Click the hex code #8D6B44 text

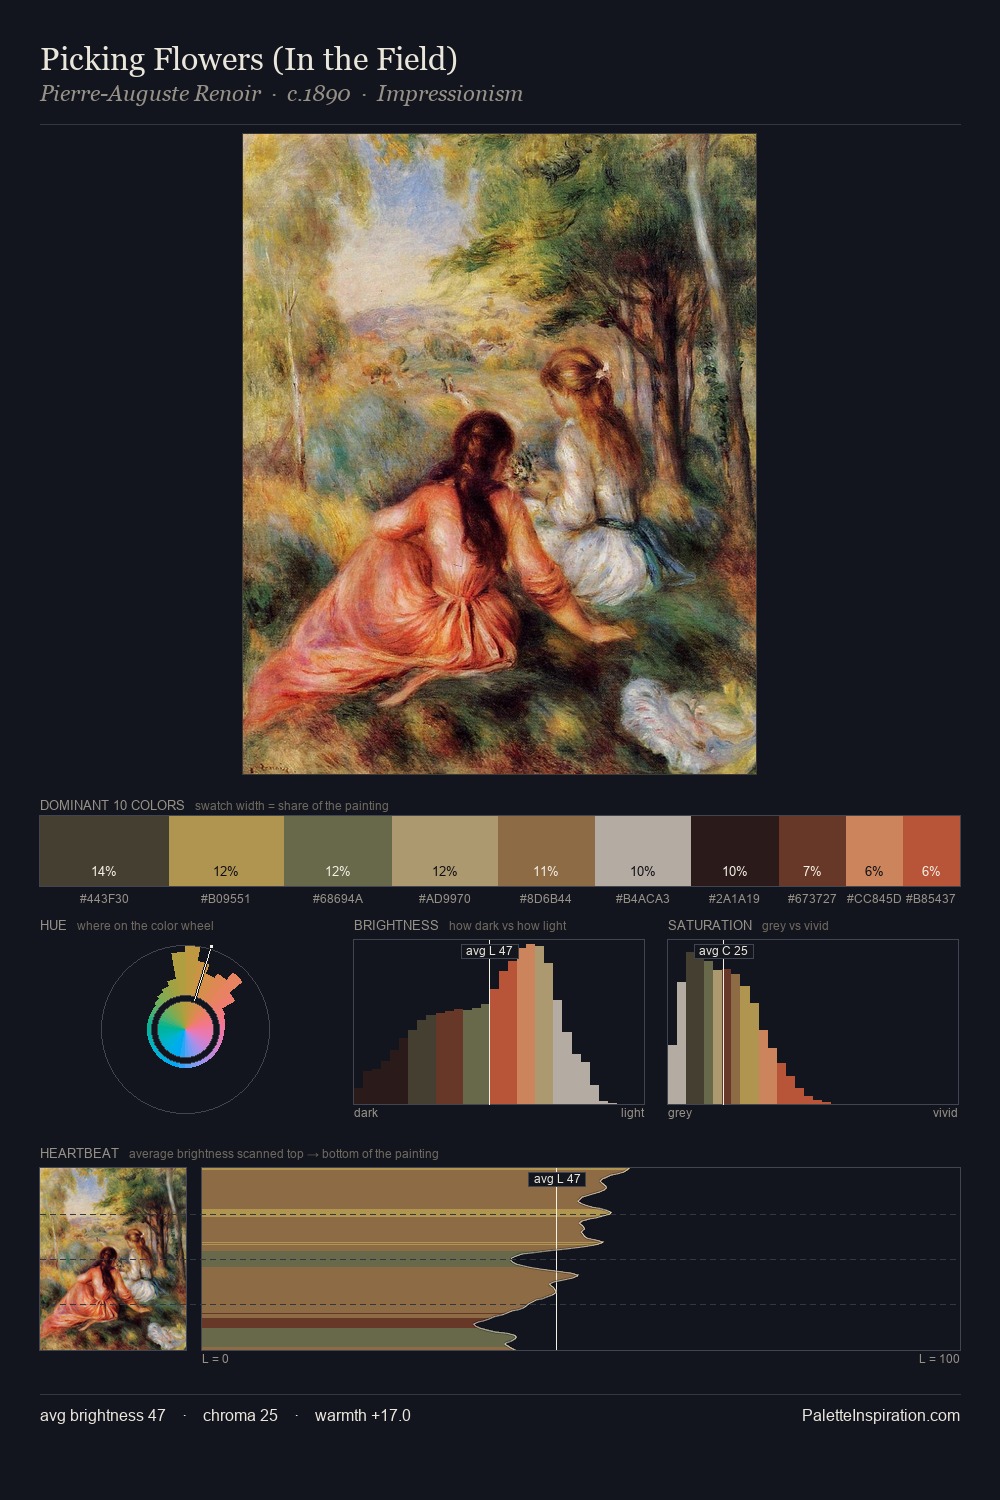[546, 899]
